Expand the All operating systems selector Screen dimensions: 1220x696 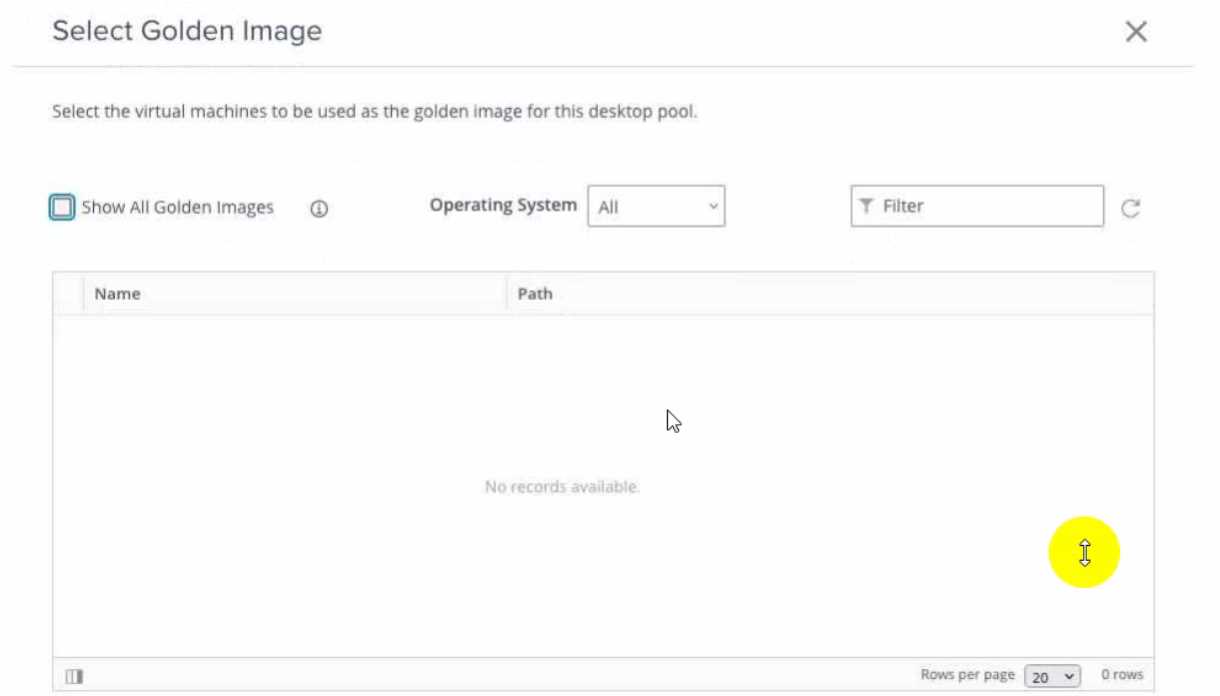click(656, 206)
